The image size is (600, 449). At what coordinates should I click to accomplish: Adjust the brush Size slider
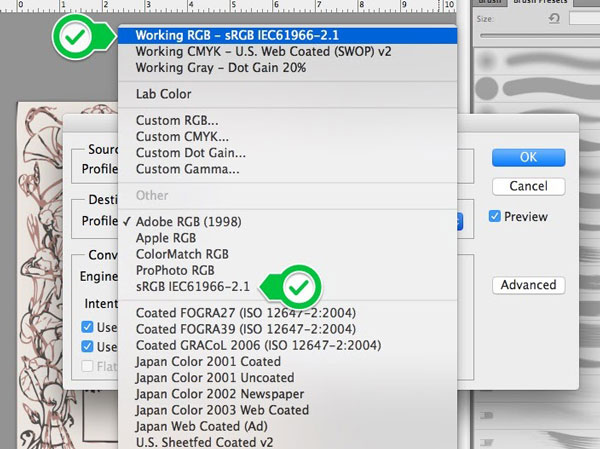540,36
